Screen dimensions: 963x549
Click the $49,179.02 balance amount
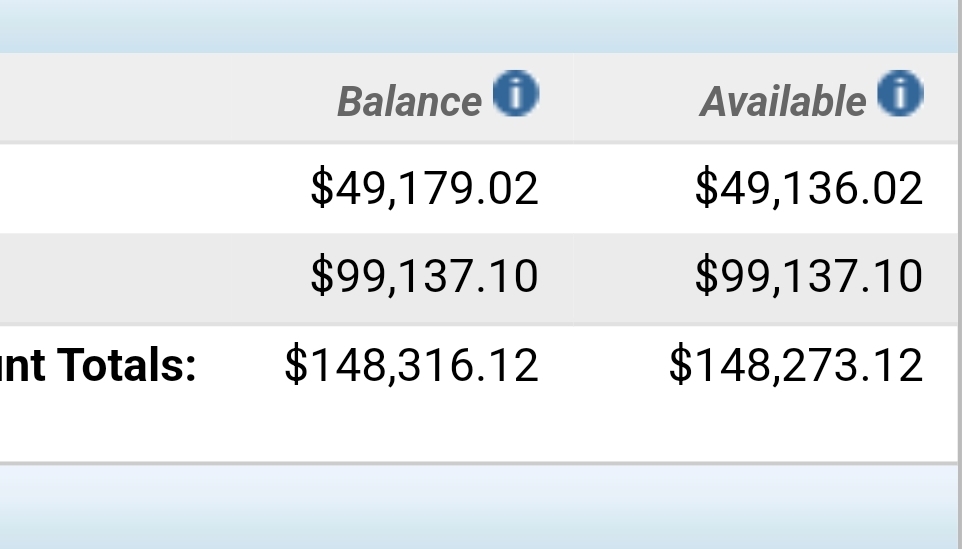tap(424, 188)
